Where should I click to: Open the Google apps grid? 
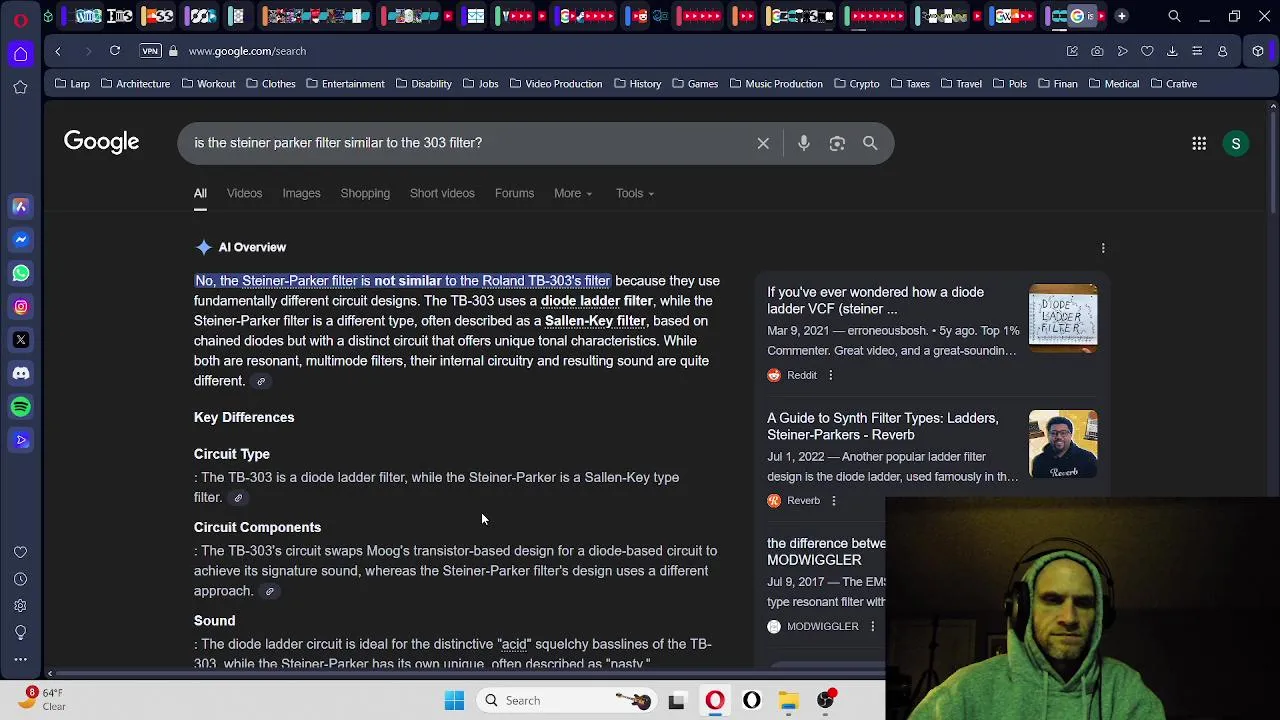(x=1199, y=144)
